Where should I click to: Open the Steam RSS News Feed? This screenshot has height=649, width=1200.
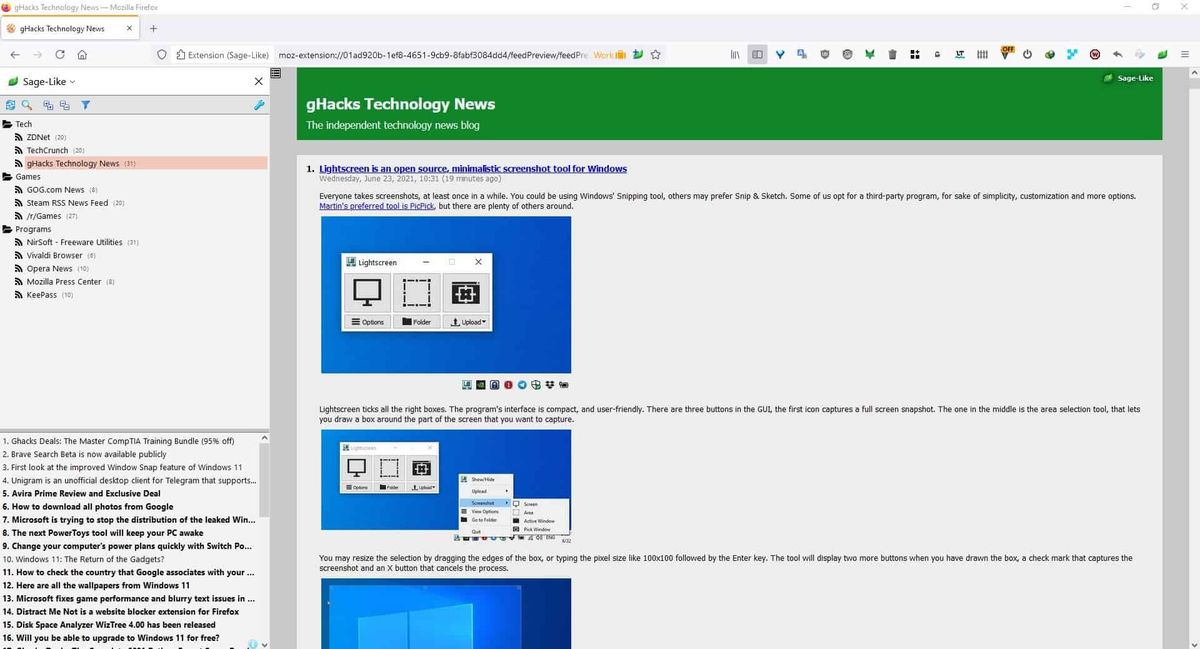(x=69, y=202)
